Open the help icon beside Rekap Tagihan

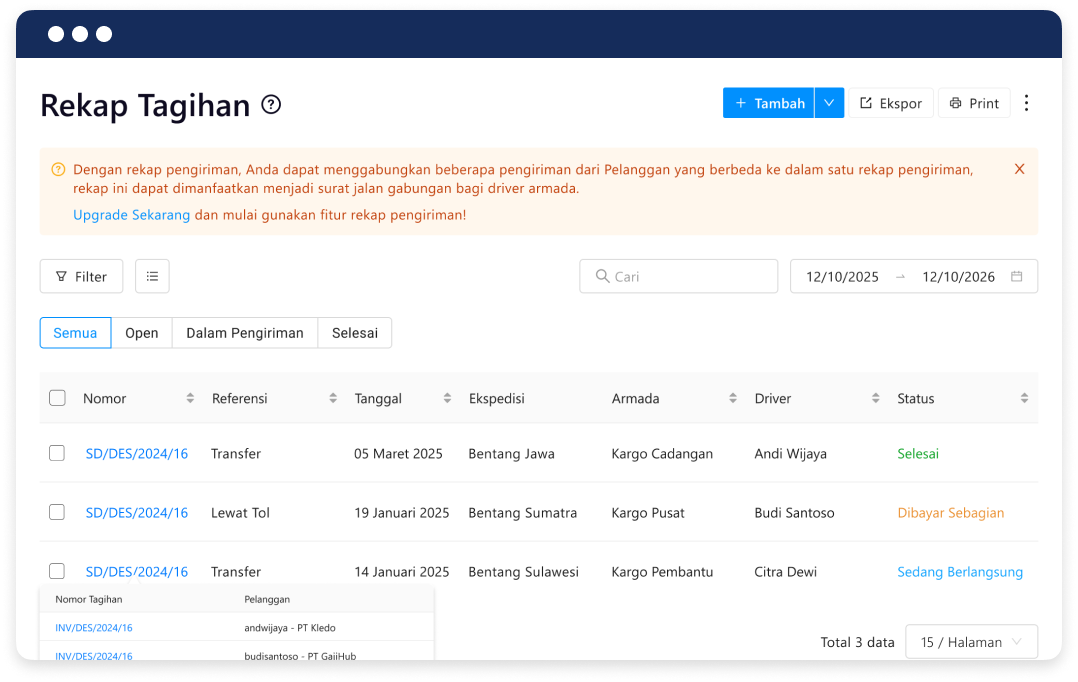[271, 104]
